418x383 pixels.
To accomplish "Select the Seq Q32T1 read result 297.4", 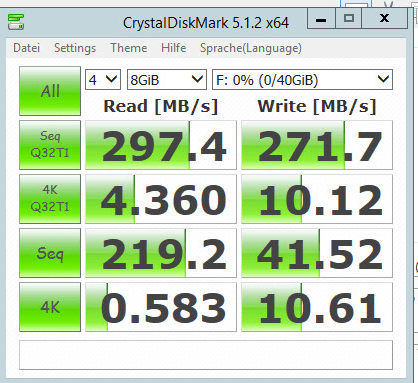I will (161, 145).
